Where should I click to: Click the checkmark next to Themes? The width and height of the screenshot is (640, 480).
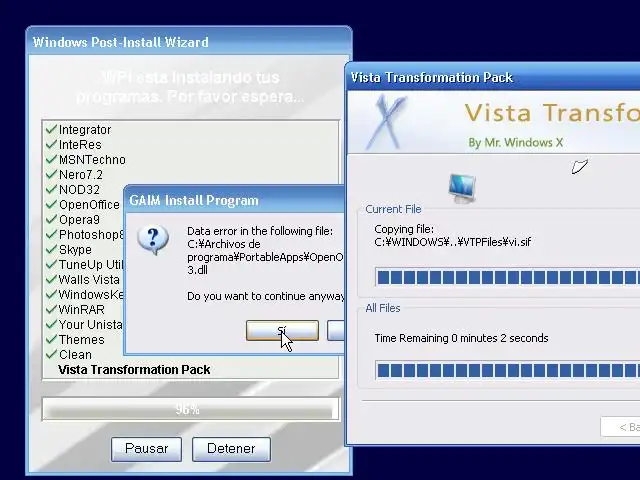(x=51, y=340)
